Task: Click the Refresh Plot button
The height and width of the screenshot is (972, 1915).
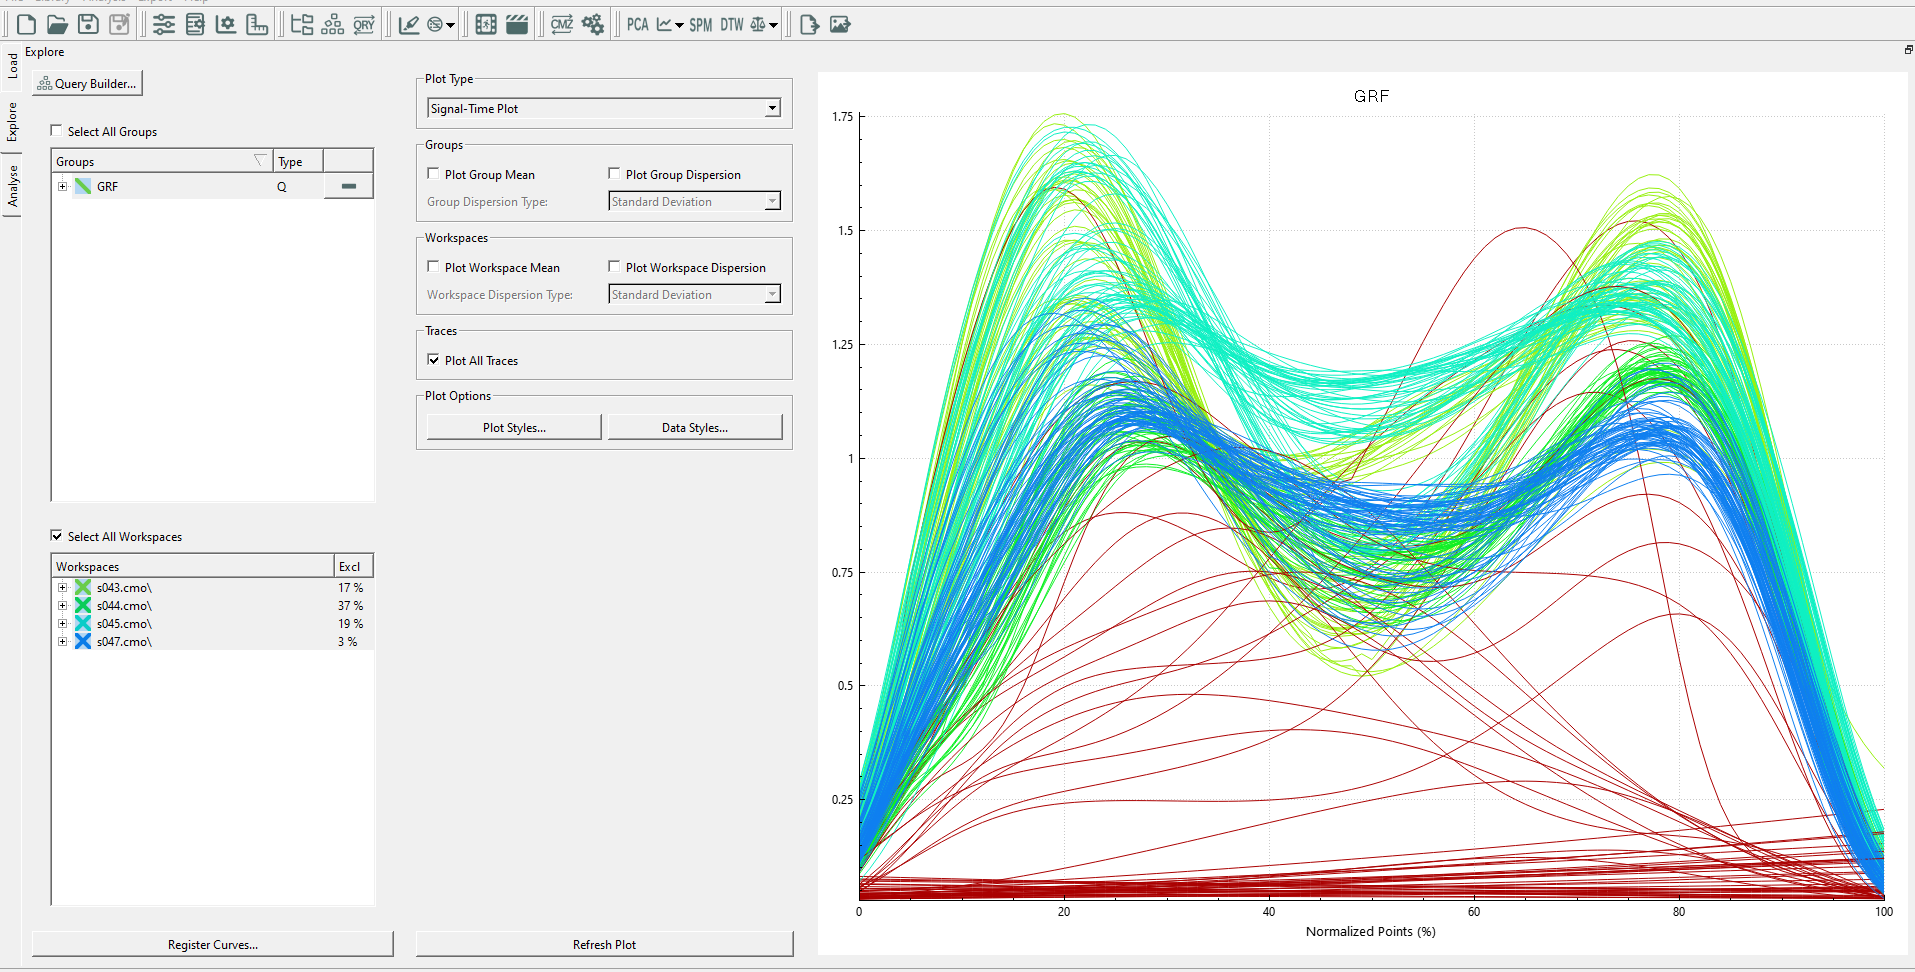Action: pos(604,944)
